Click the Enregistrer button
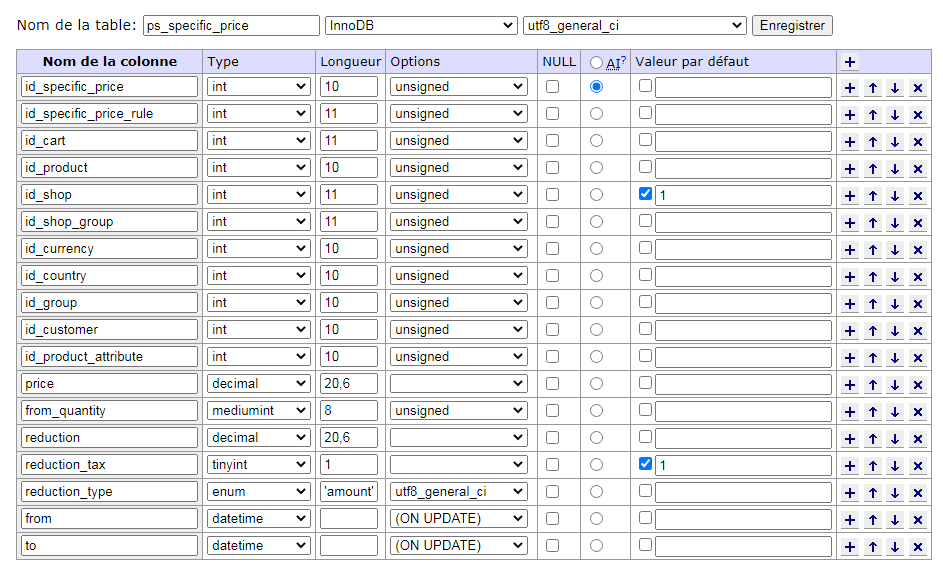The image size is (943, 573). 792,25
